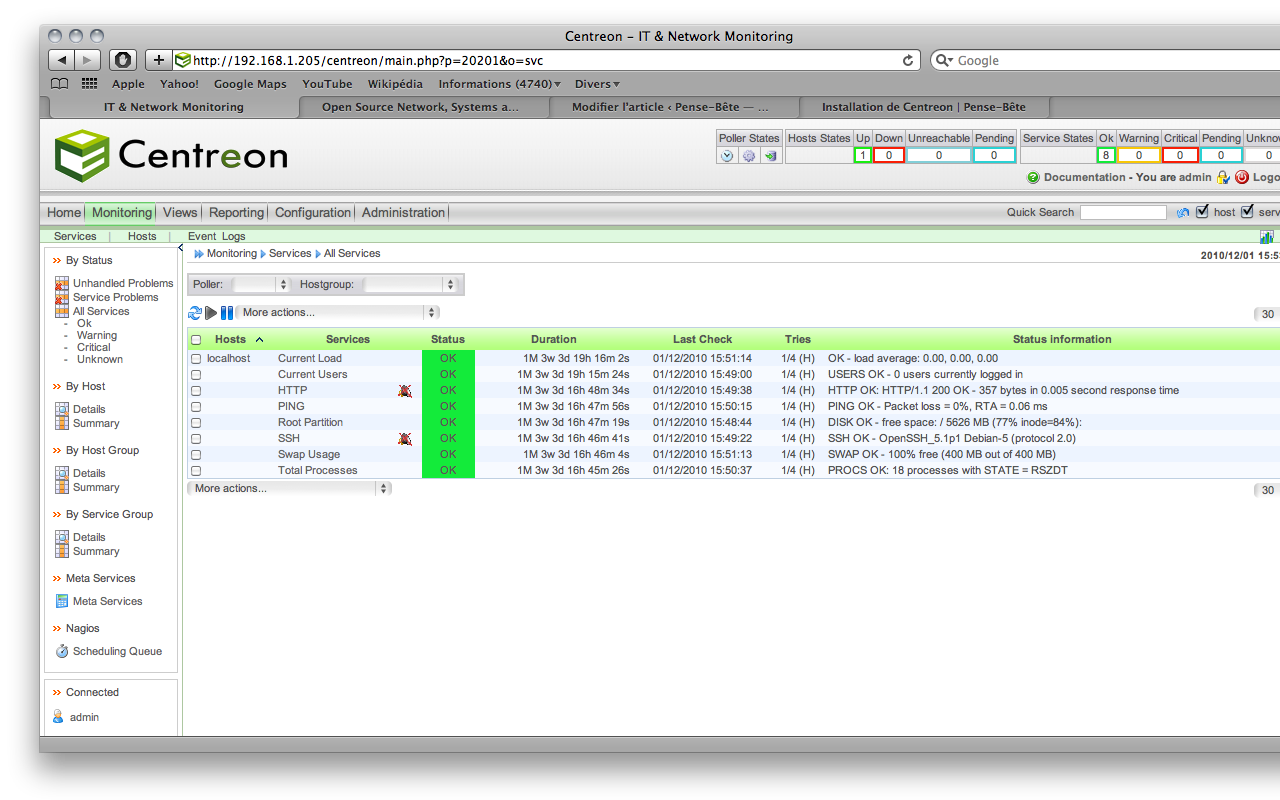Check the Swap Usage row checkbox
This screenshot has height=800, width=1280.
[196, 455]
